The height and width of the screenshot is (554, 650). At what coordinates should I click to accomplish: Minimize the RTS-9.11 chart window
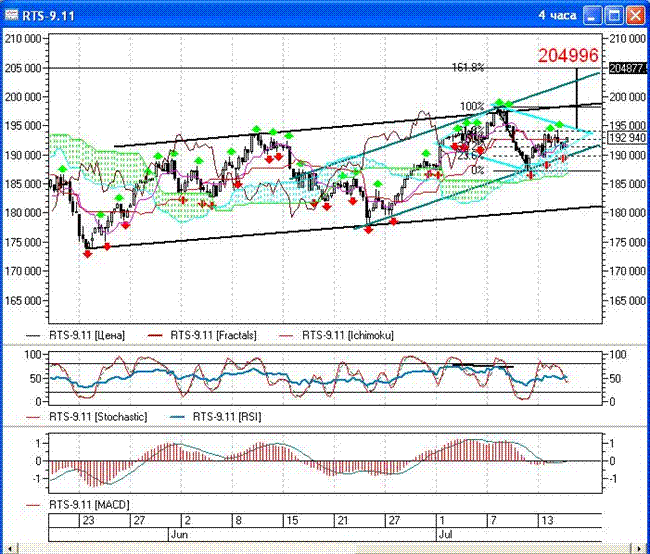(x=592, y=16)
